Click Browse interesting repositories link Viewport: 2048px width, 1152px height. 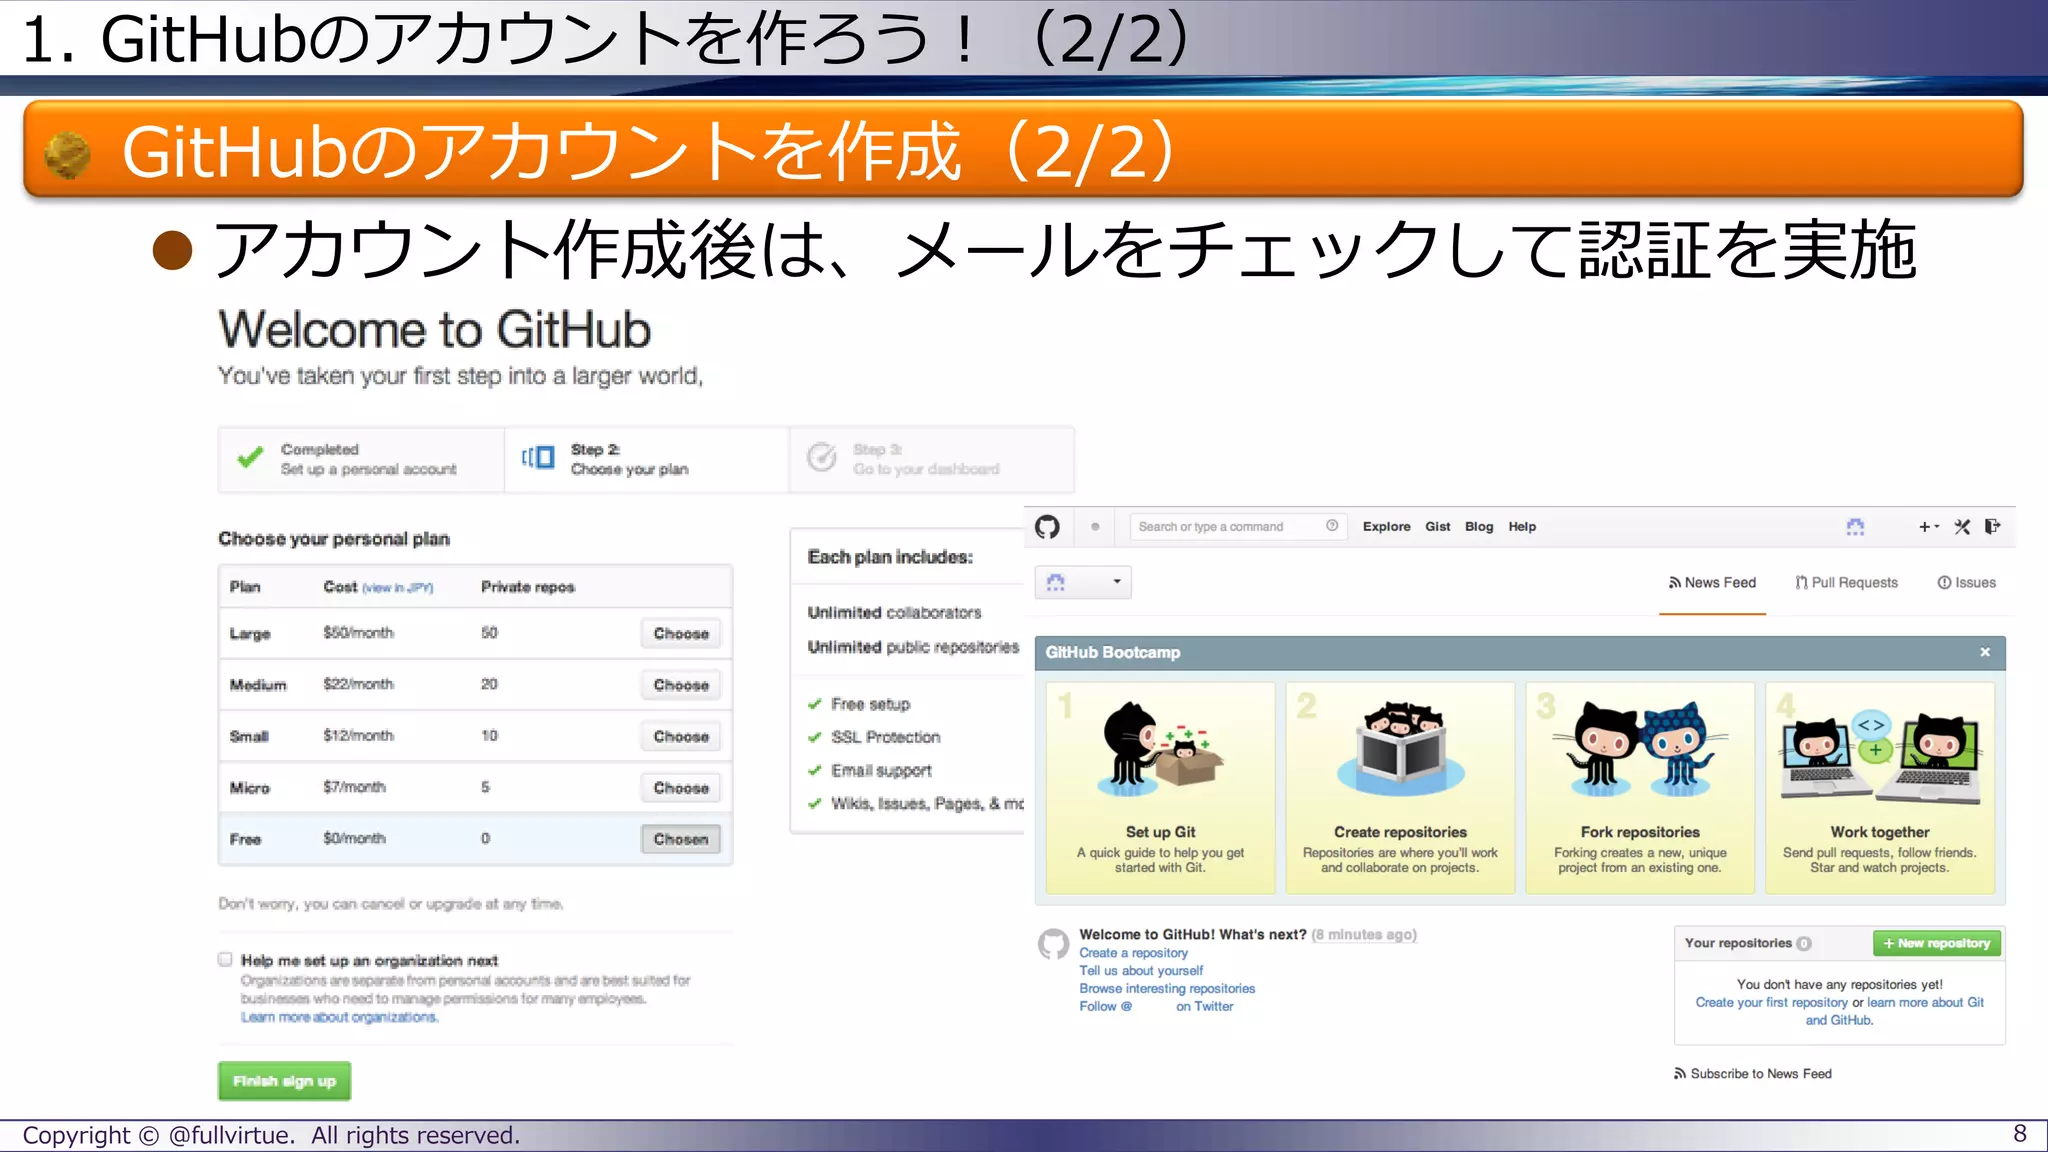(1167, 989)
